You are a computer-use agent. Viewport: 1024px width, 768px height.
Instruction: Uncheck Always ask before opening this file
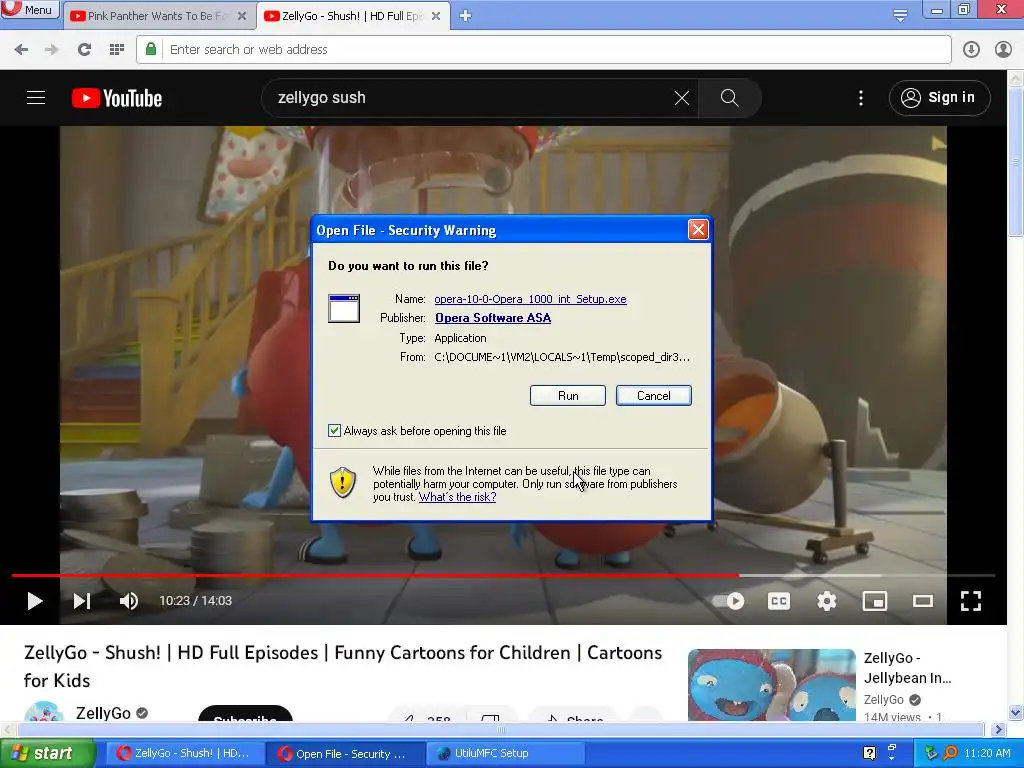click(334, 431)
